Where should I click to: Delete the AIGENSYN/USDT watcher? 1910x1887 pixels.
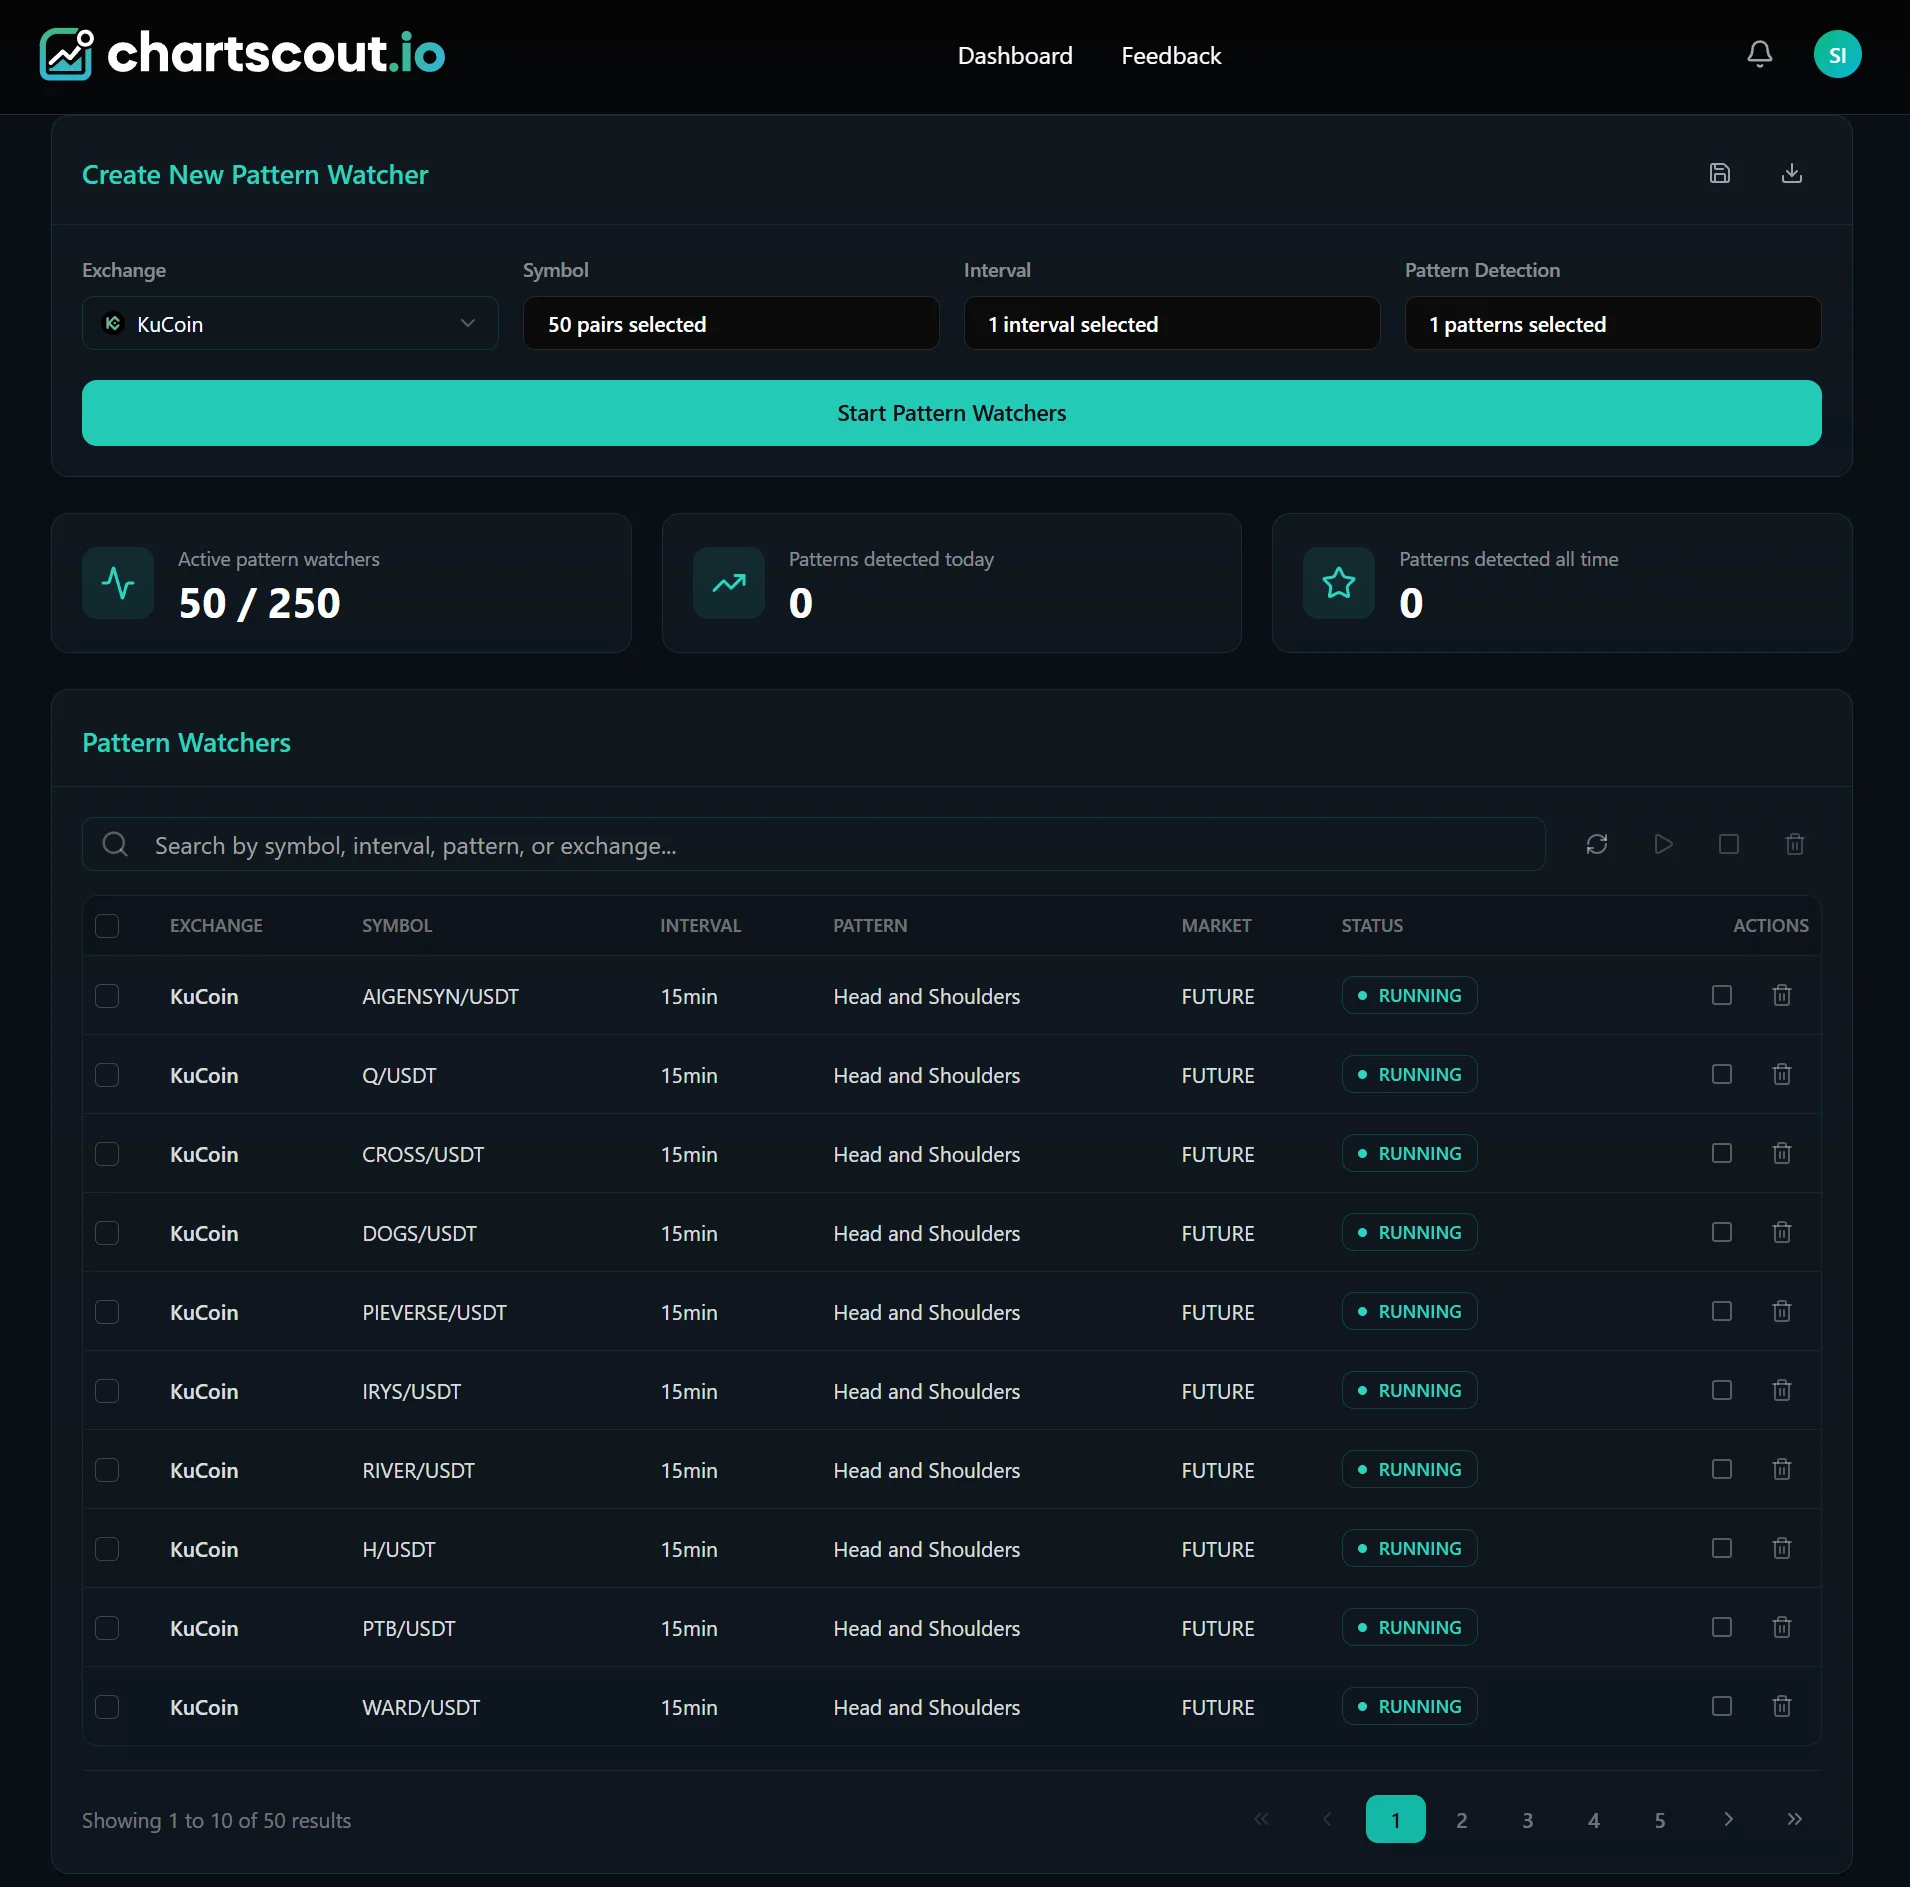pos(1781,995)
